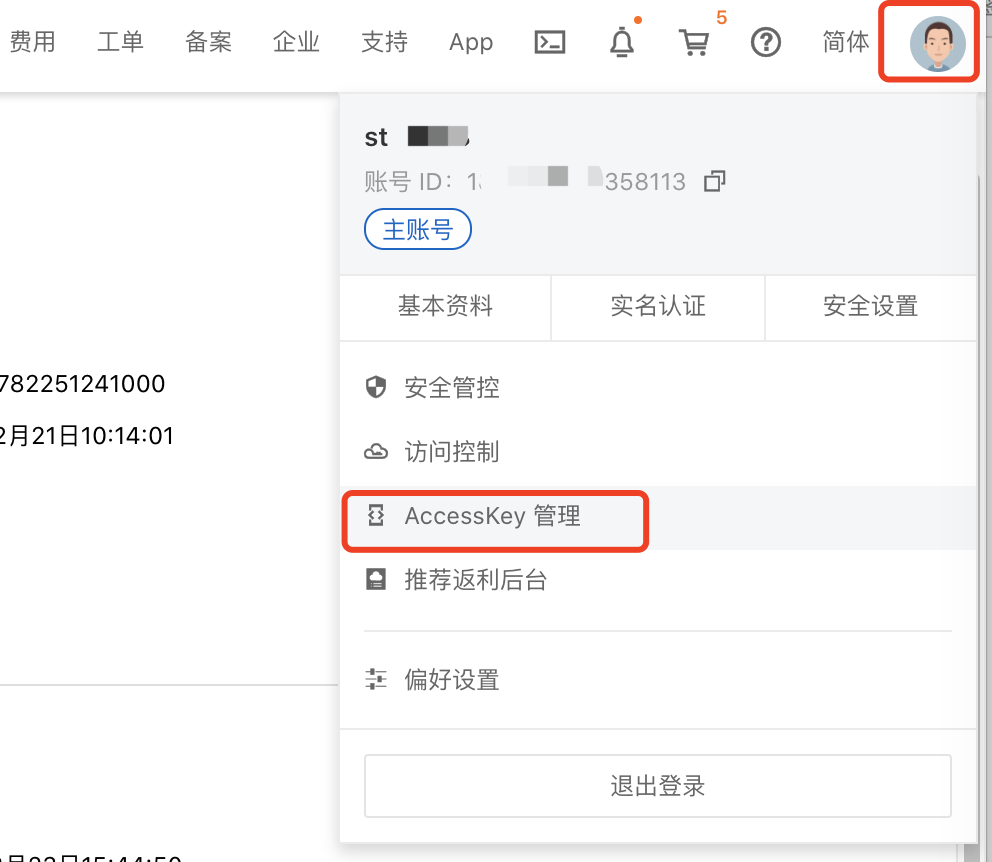The image size is (992, 862).
Task: Click the notification bell icon
Action: [622, 42]
